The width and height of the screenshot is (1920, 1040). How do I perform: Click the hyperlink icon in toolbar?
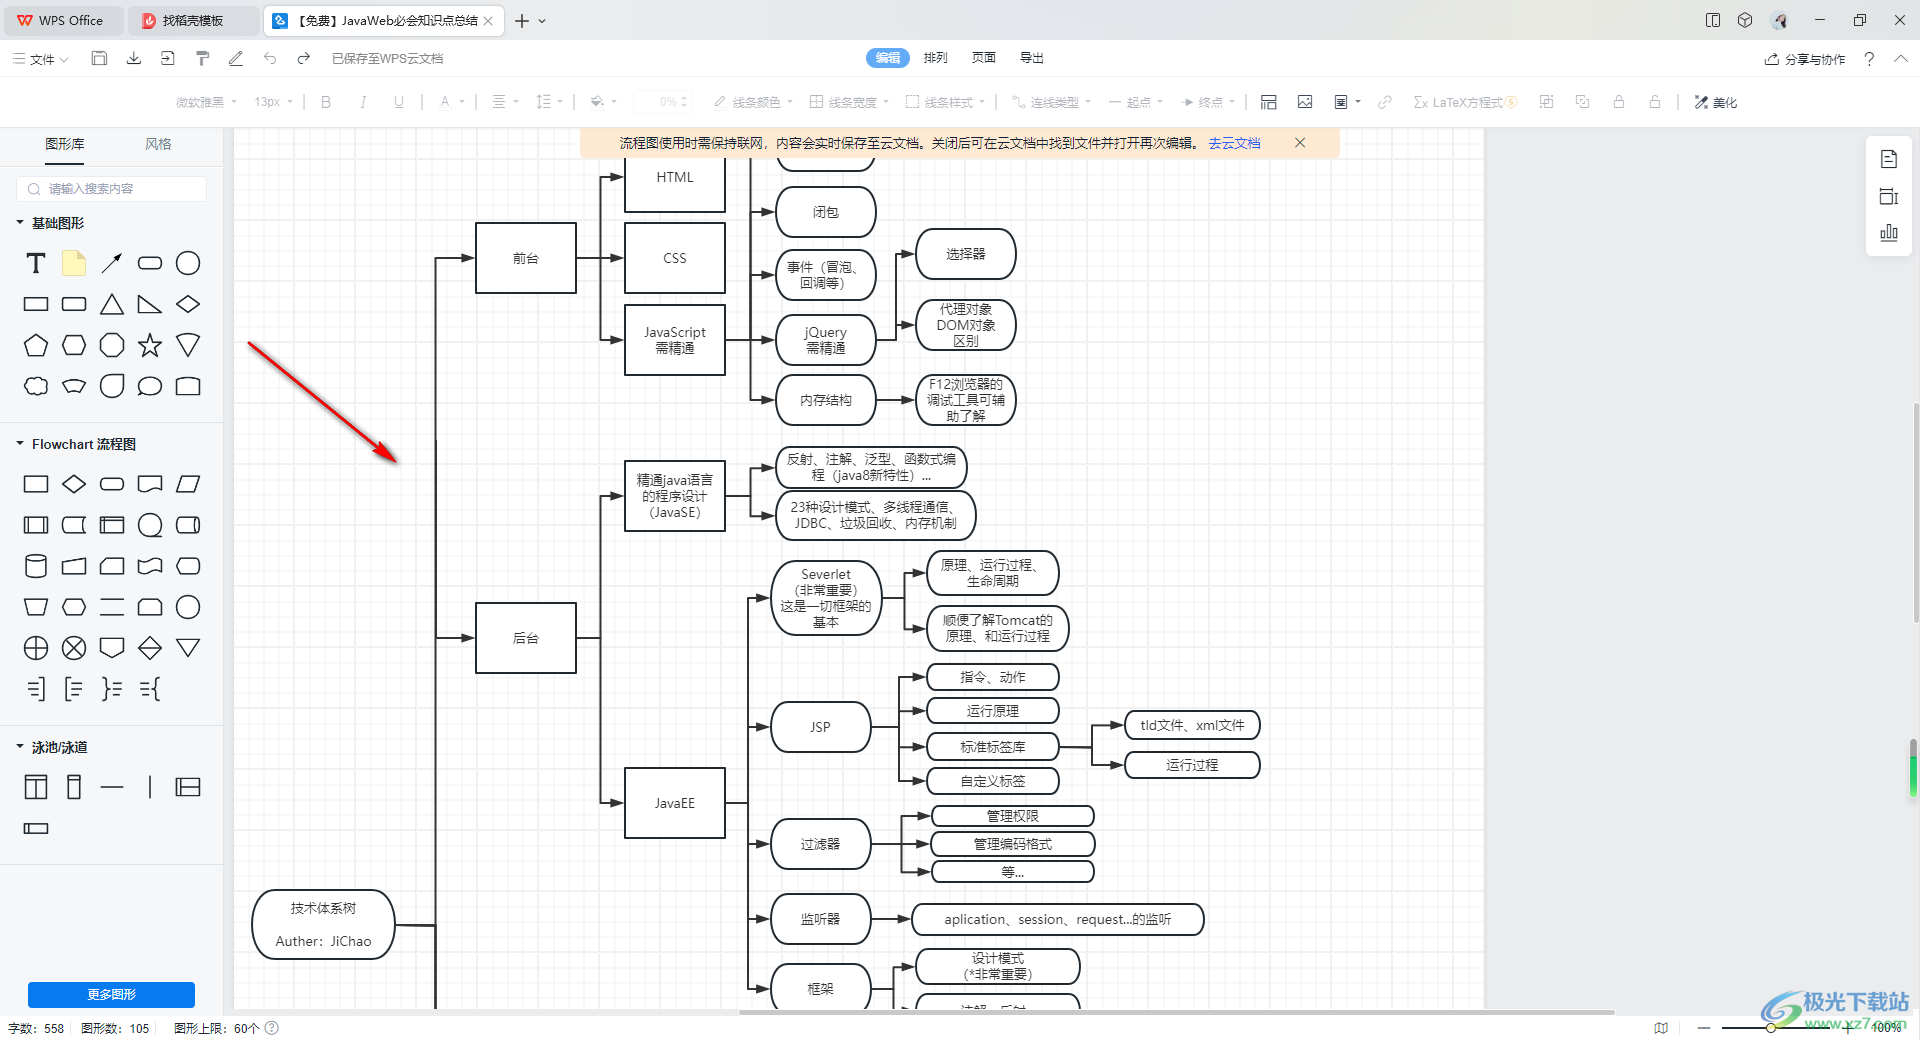(1385, 102)
